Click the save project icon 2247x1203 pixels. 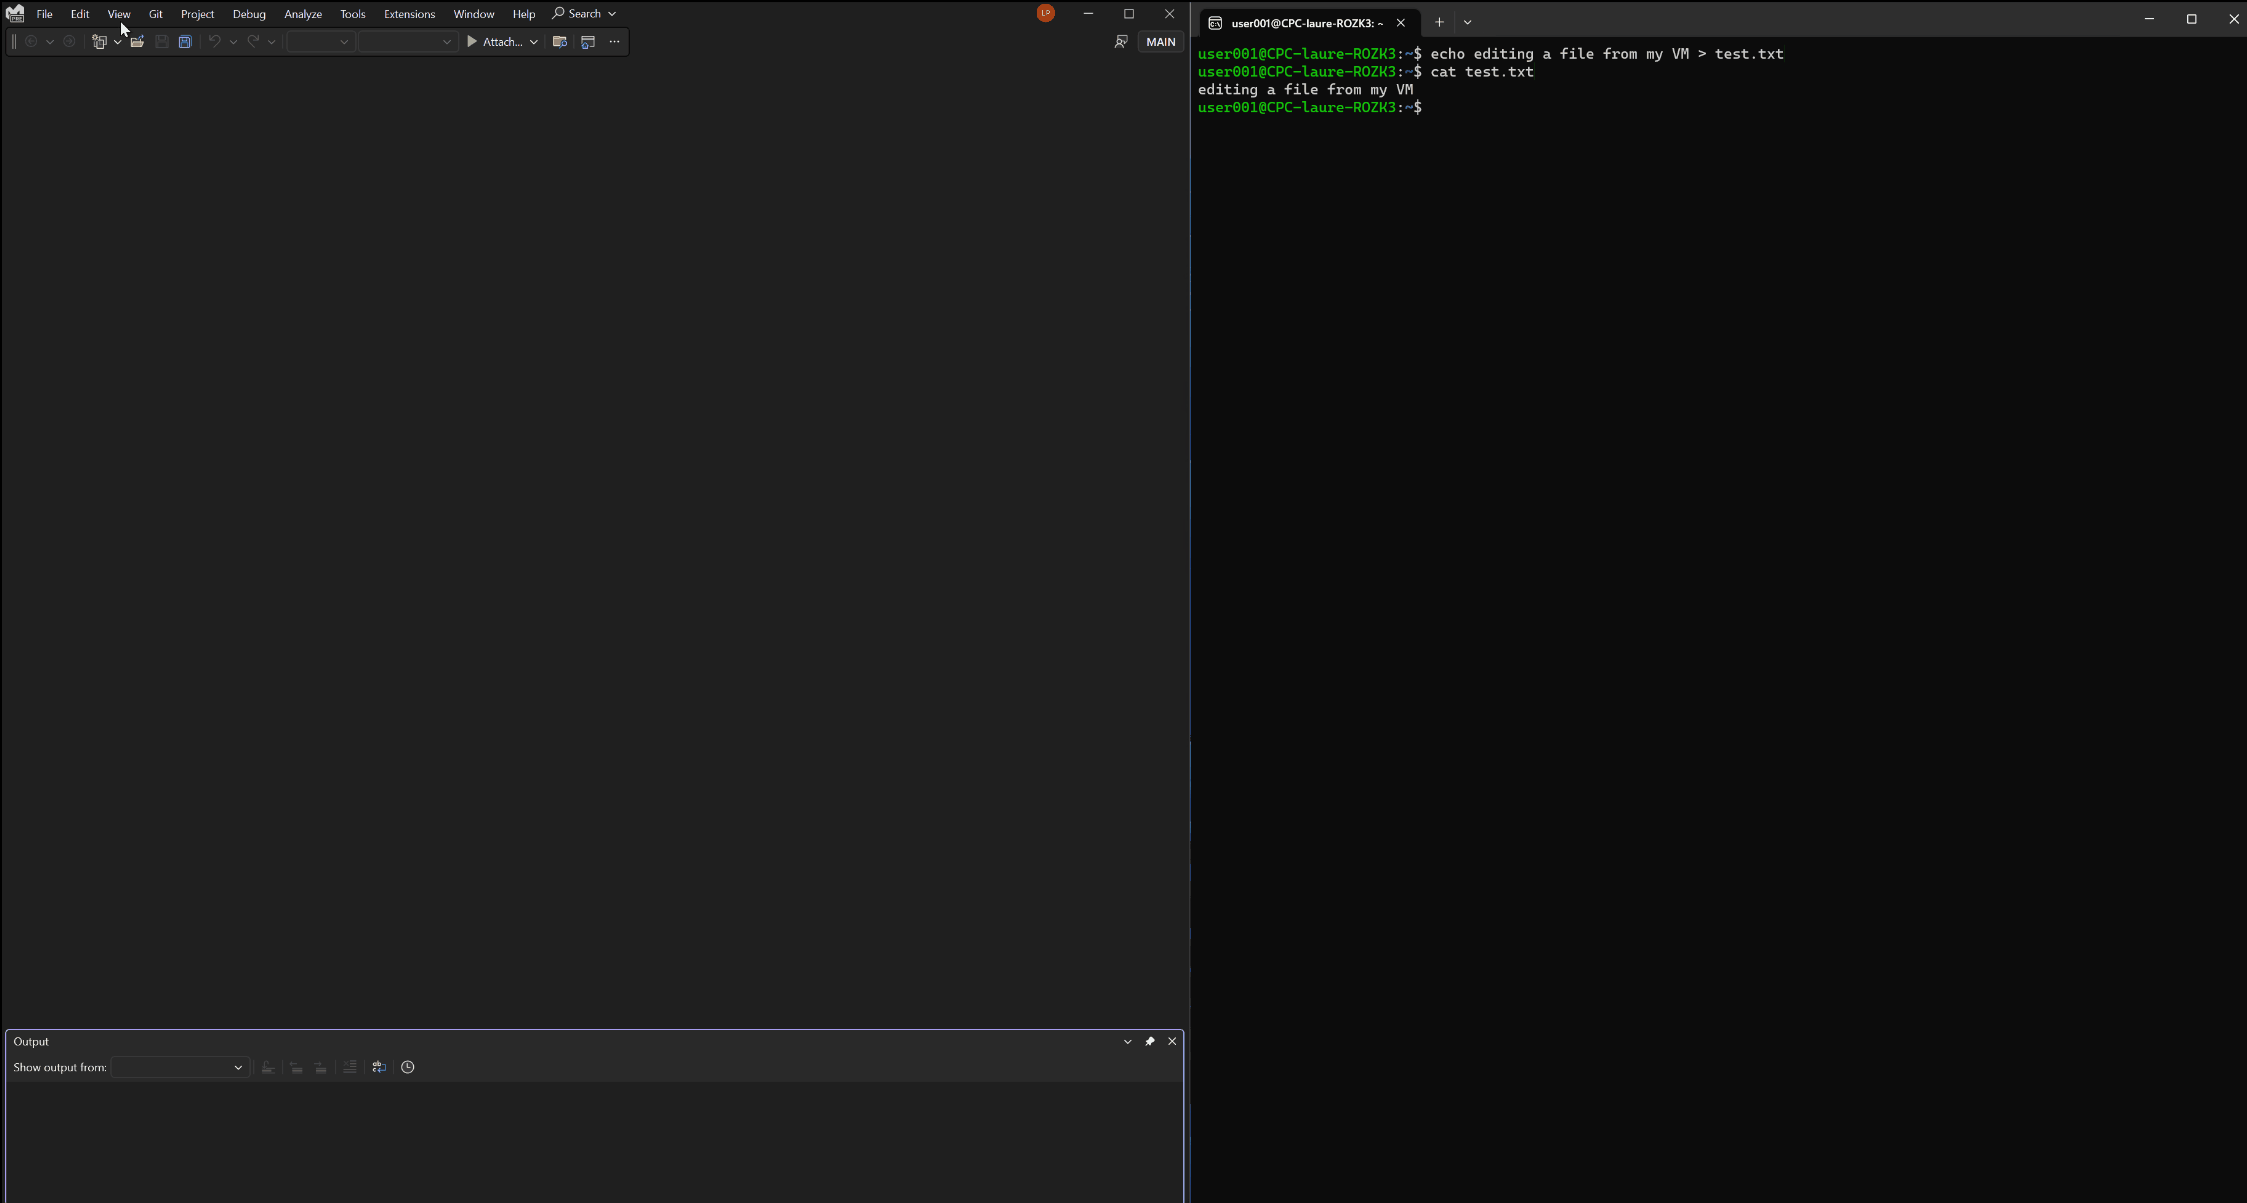[x=184, y=42]
